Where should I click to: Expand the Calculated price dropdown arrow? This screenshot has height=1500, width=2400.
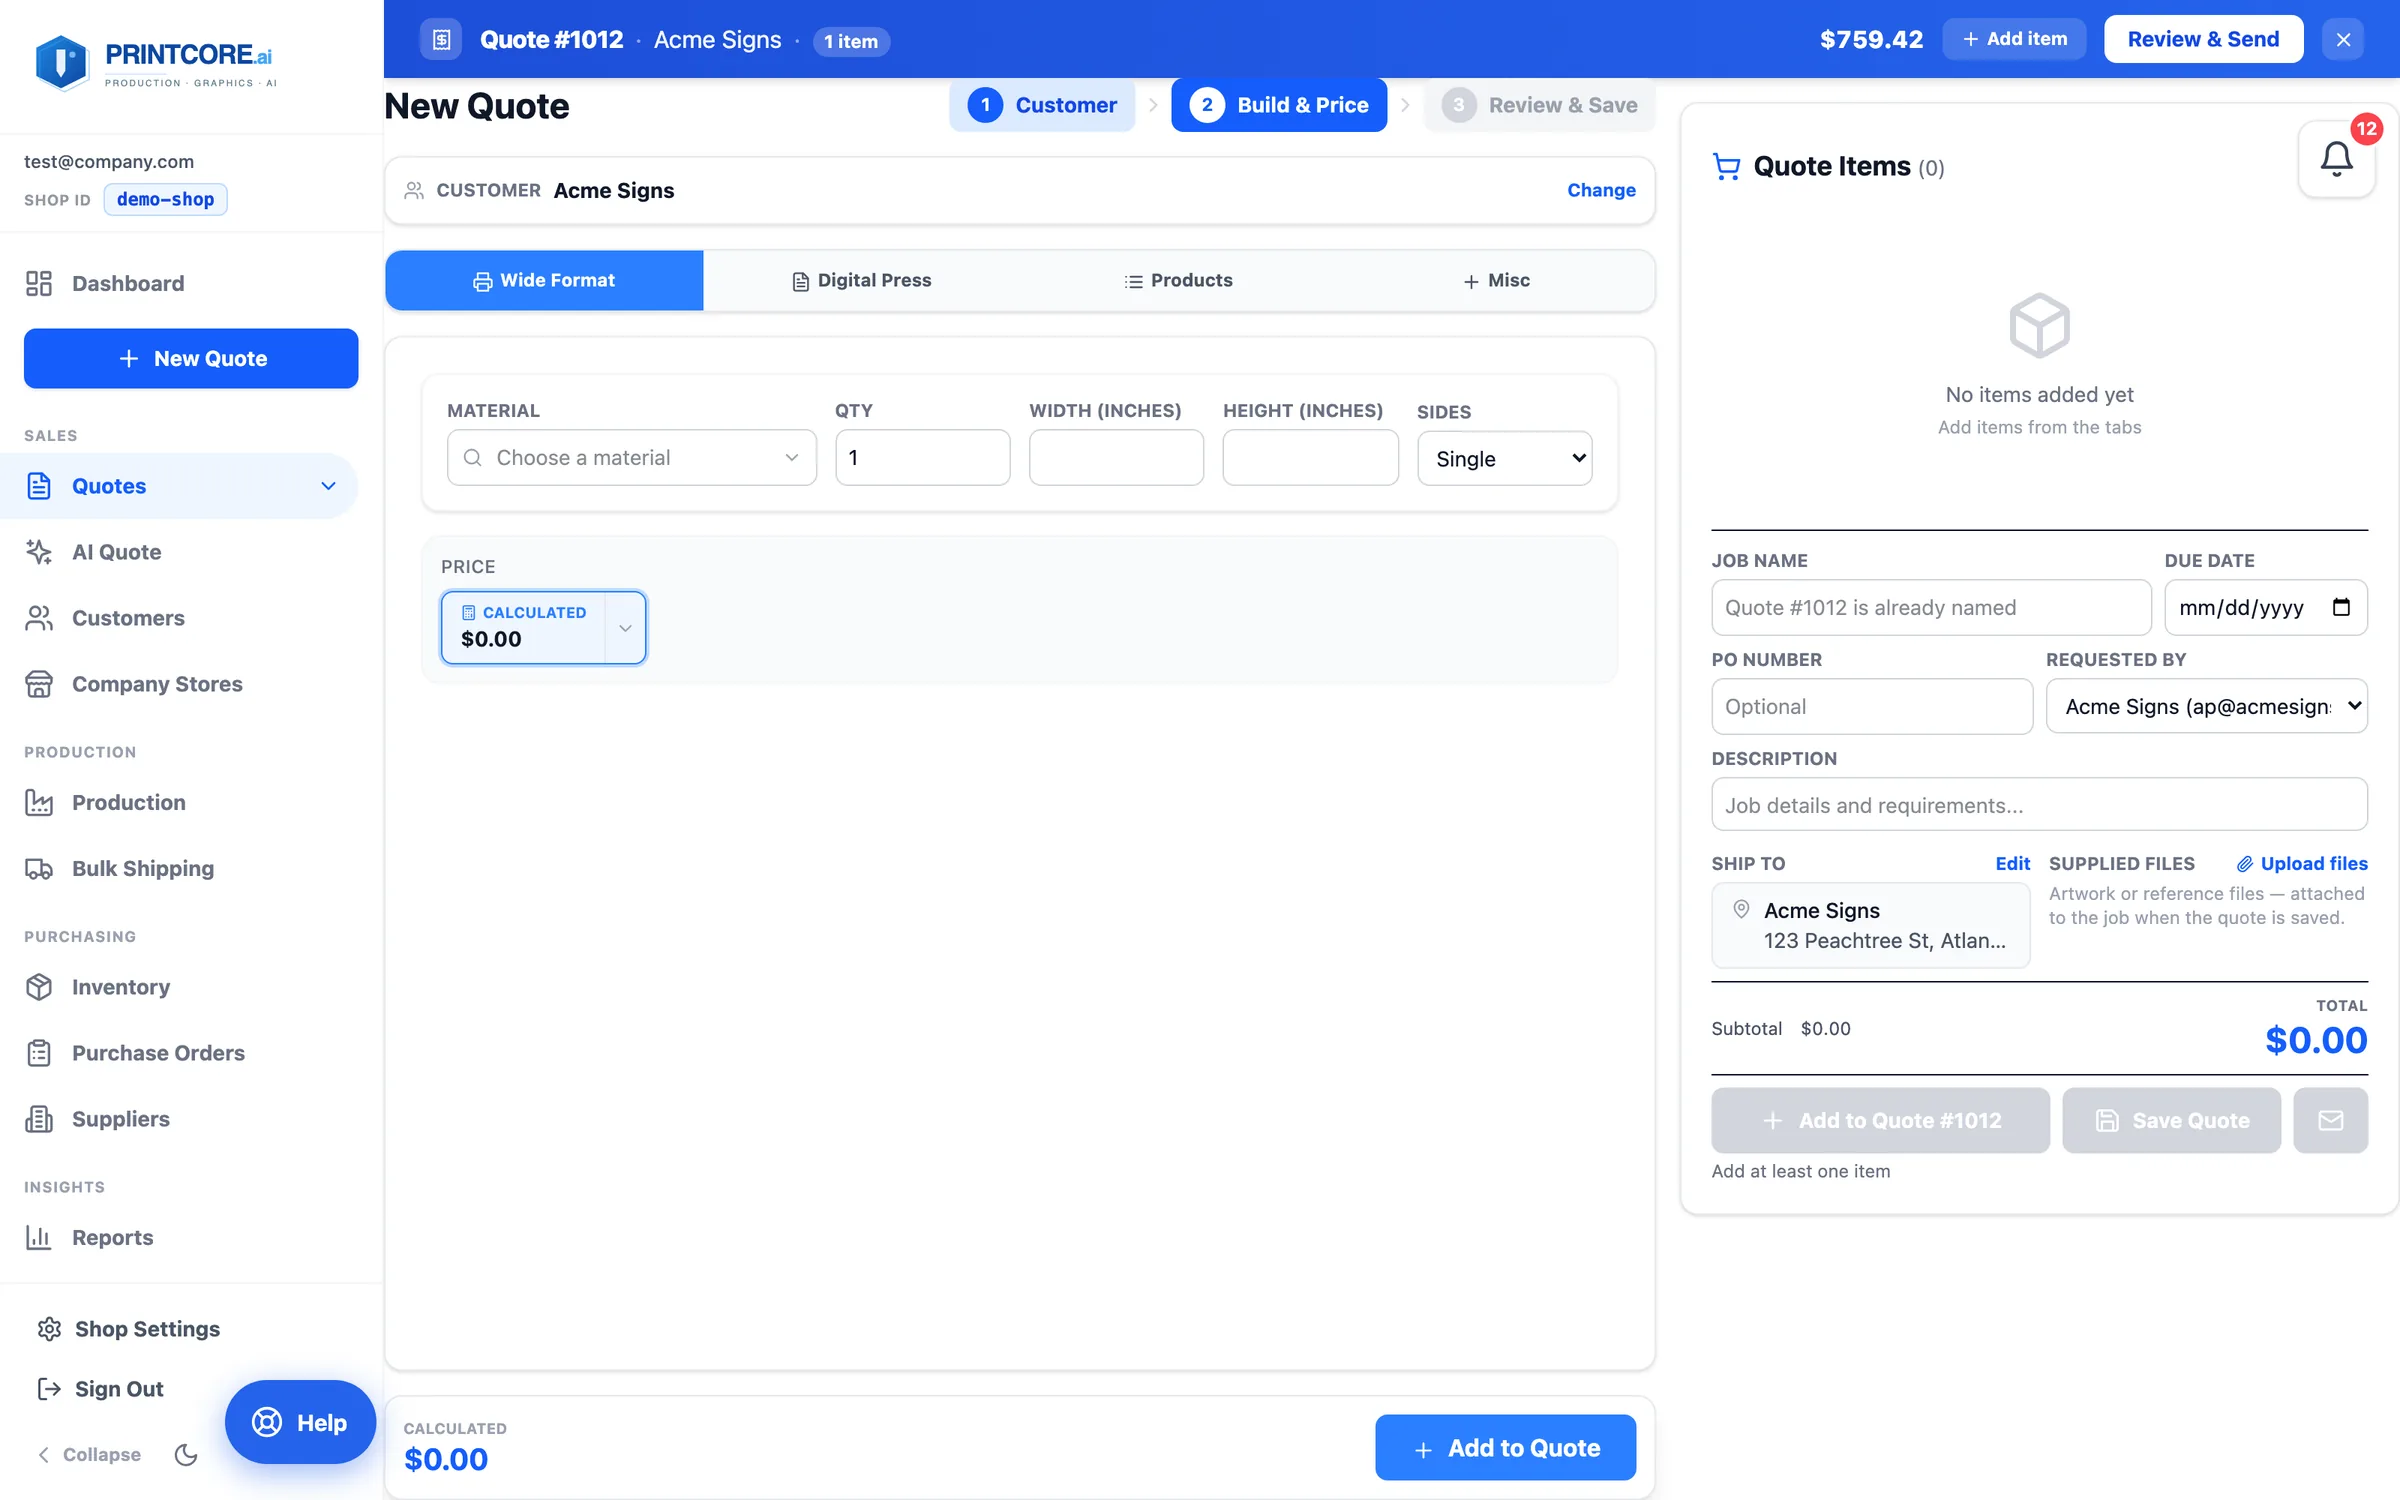625,628
